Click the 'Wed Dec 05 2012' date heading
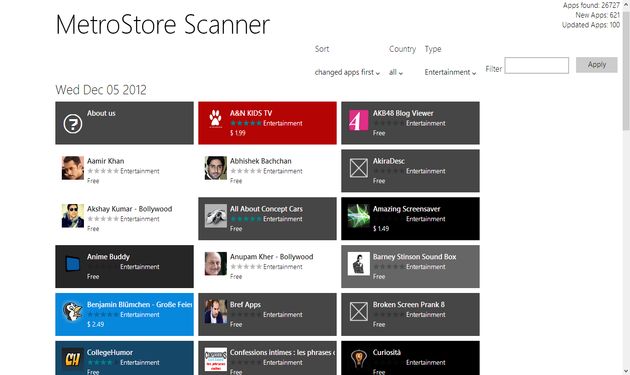 [x=101, y=90]
